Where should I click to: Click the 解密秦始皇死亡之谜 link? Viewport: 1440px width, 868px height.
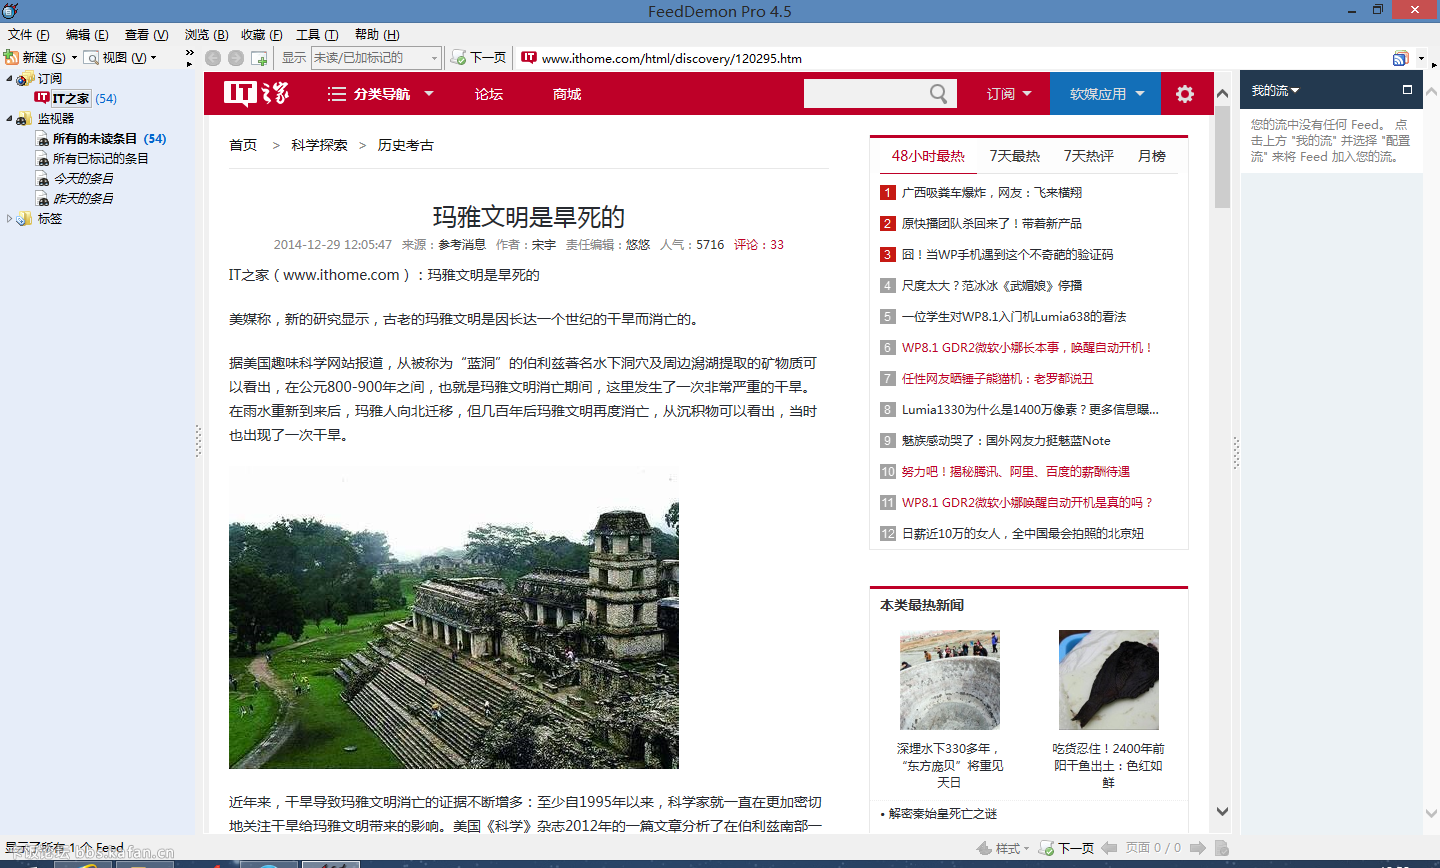(x=943, y=813)
